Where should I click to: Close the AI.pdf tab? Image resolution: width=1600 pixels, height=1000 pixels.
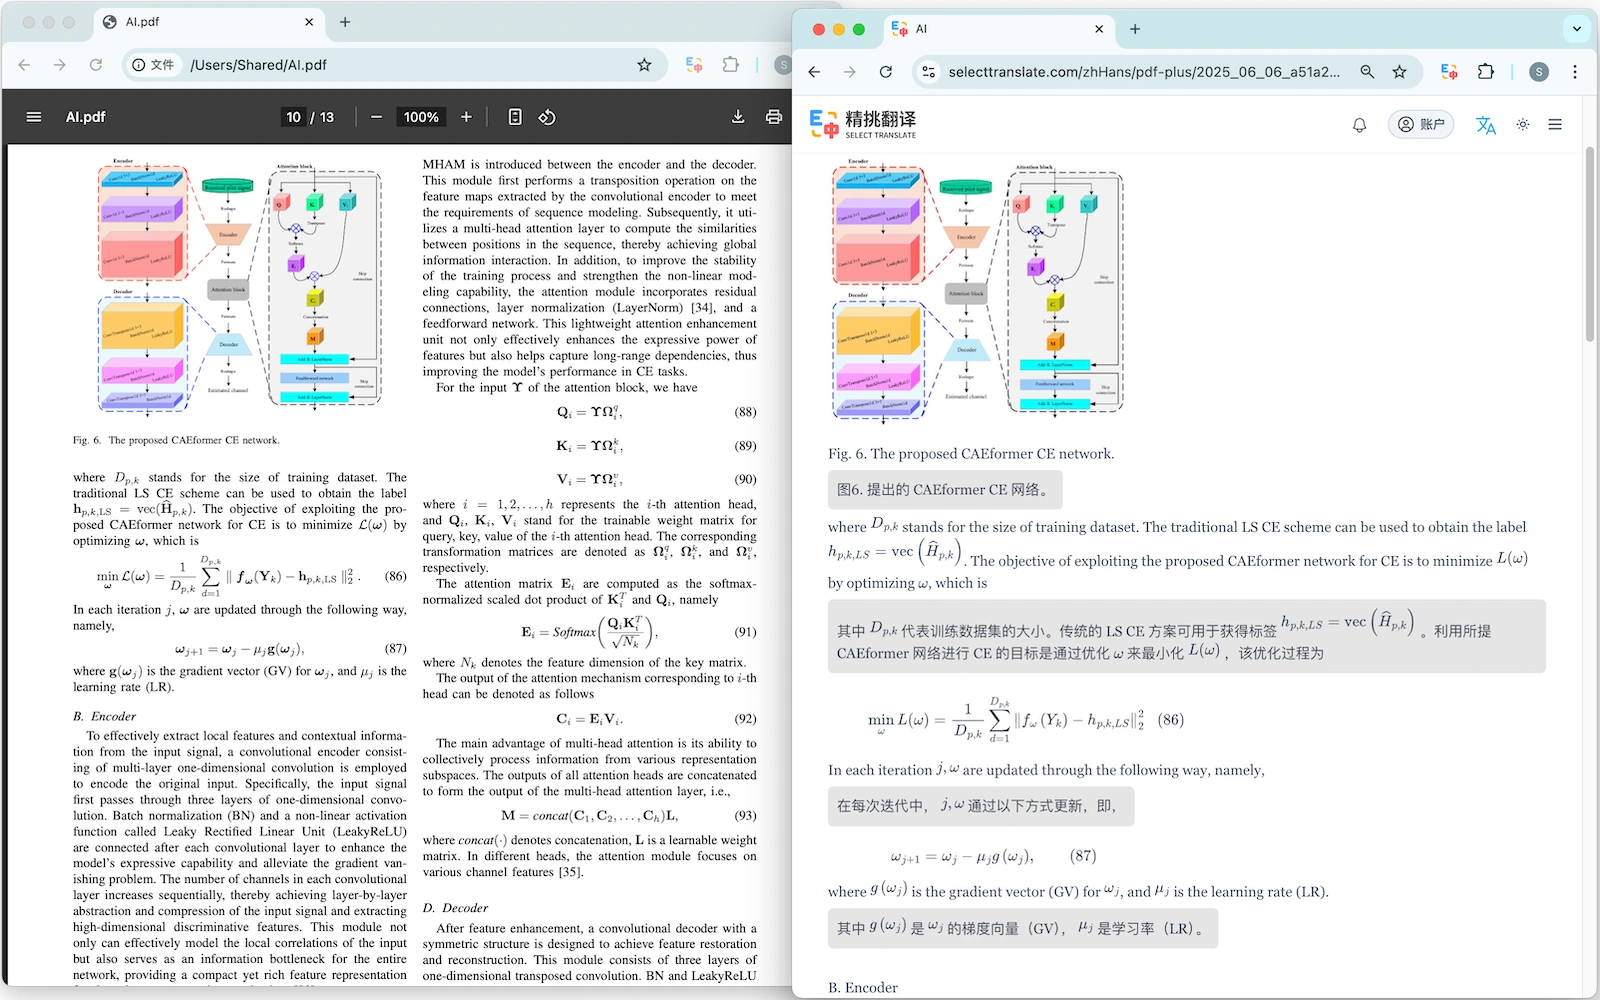pos(309,22)
